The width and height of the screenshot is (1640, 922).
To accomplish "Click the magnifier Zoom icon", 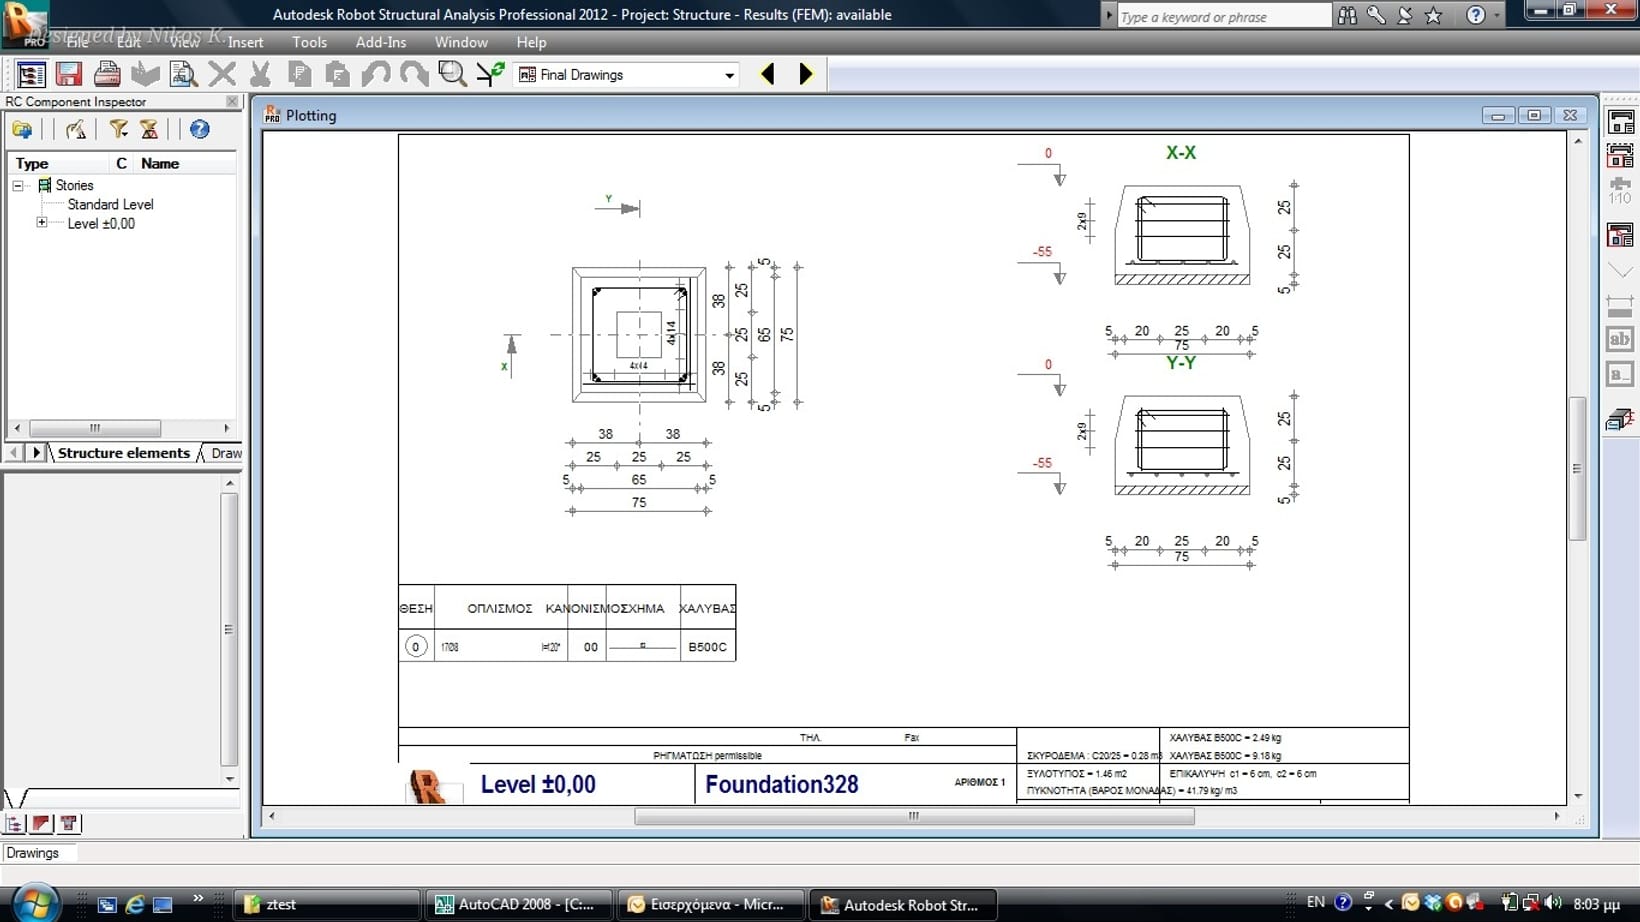I will [452, 74].
